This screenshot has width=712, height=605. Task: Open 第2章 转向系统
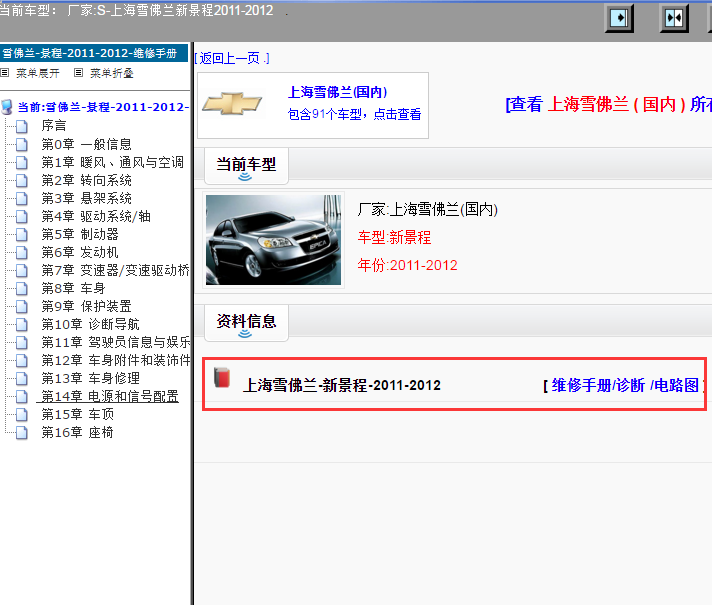click(86, 180)
